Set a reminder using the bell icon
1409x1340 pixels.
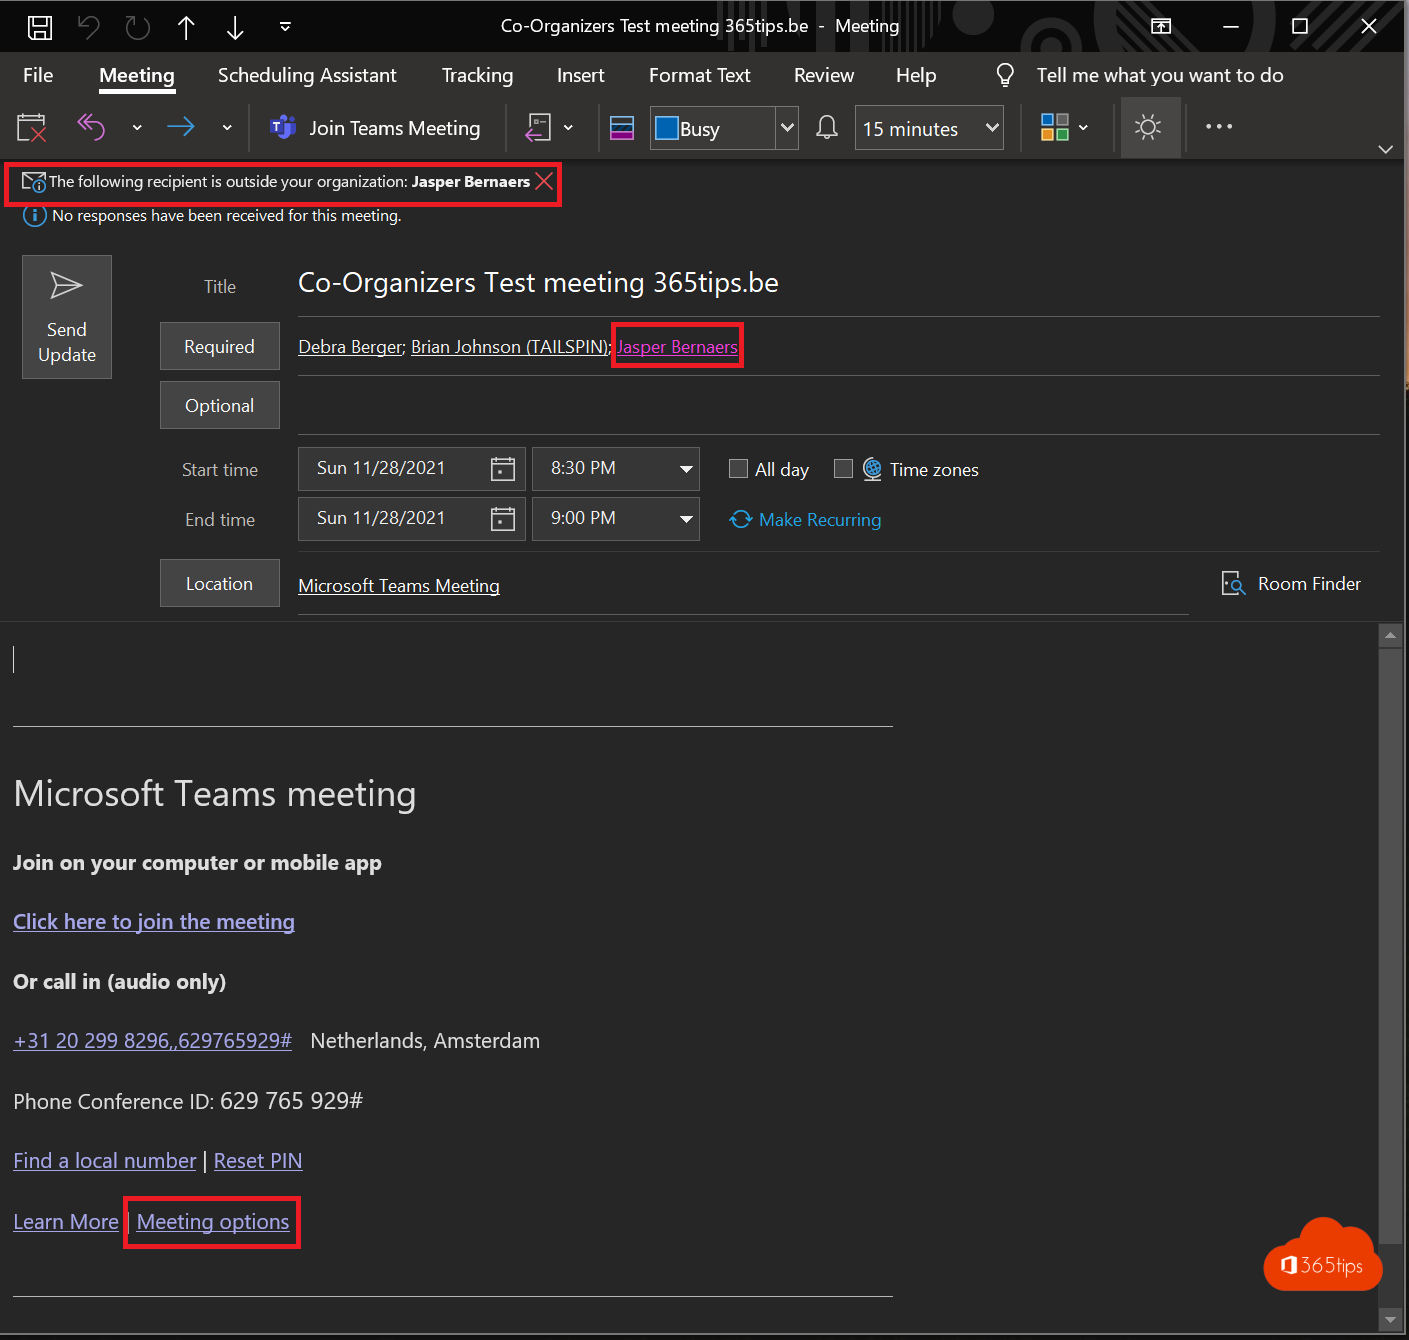coord(827,127)
